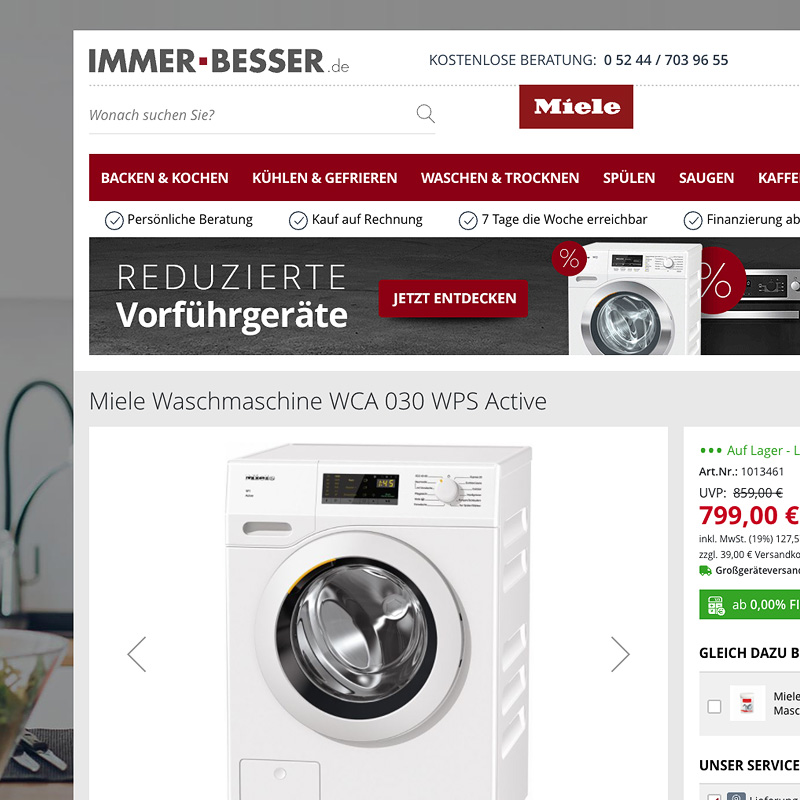Tick the Miele accessory product checkbox
Screen dimensions: 800x800
click(x=714, y=706)
